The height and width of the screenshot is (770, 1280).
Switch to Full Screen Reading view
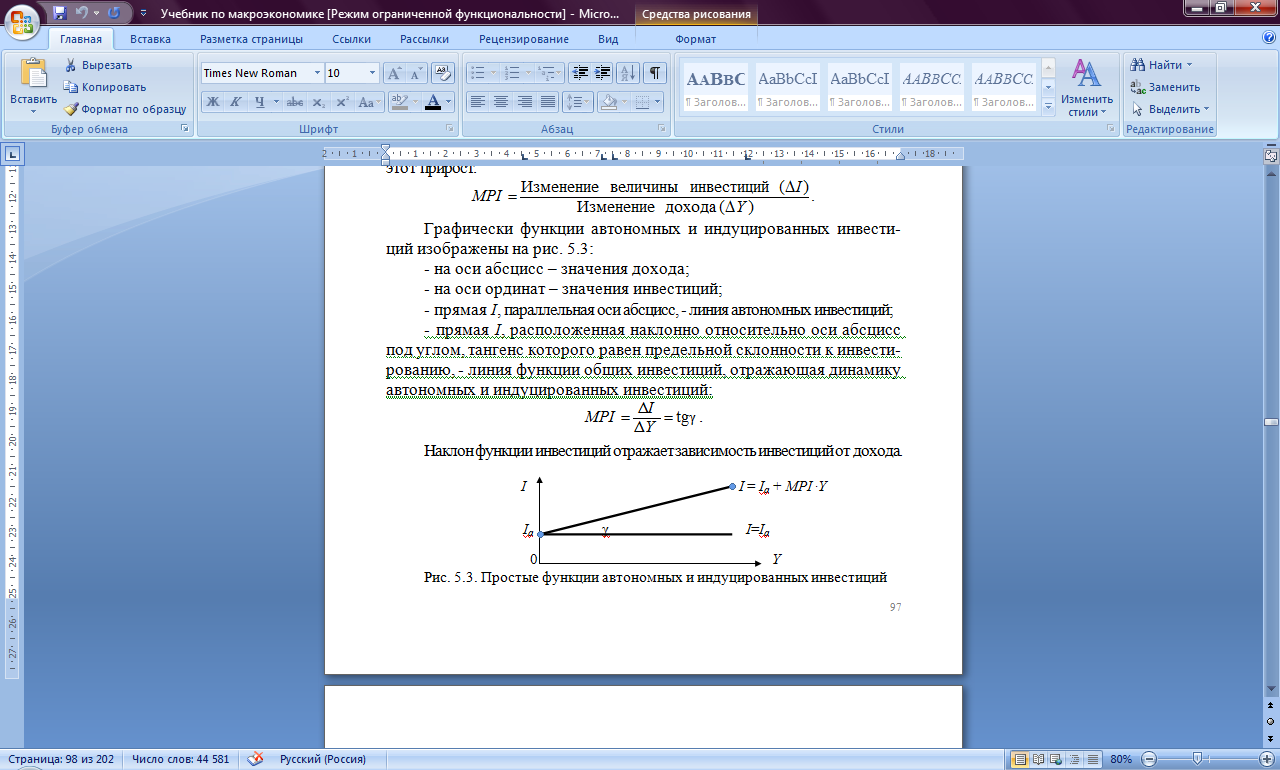coord(1037,759)
